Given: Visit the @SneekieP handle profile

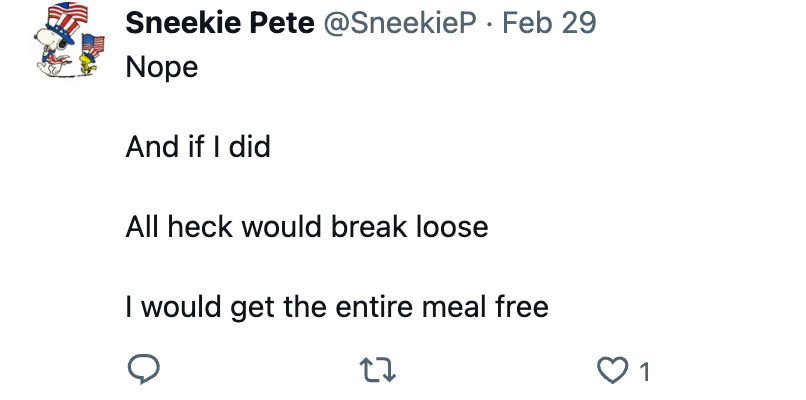Looking at the screenshot, I should click(x=400, y=23).
